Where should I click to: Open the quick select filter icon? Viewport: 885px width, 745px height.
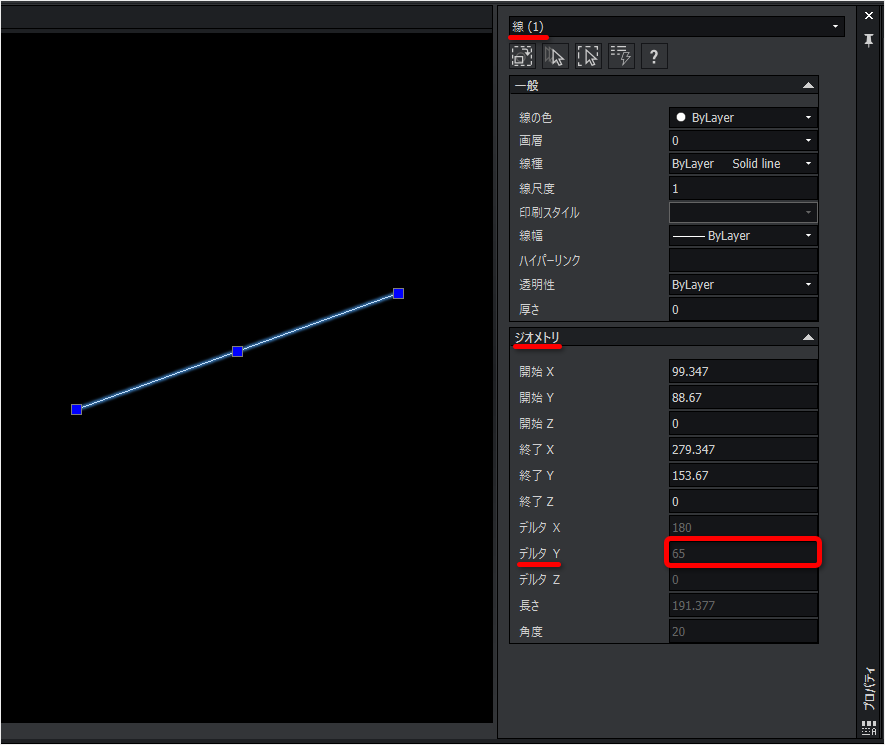point(621,56)
